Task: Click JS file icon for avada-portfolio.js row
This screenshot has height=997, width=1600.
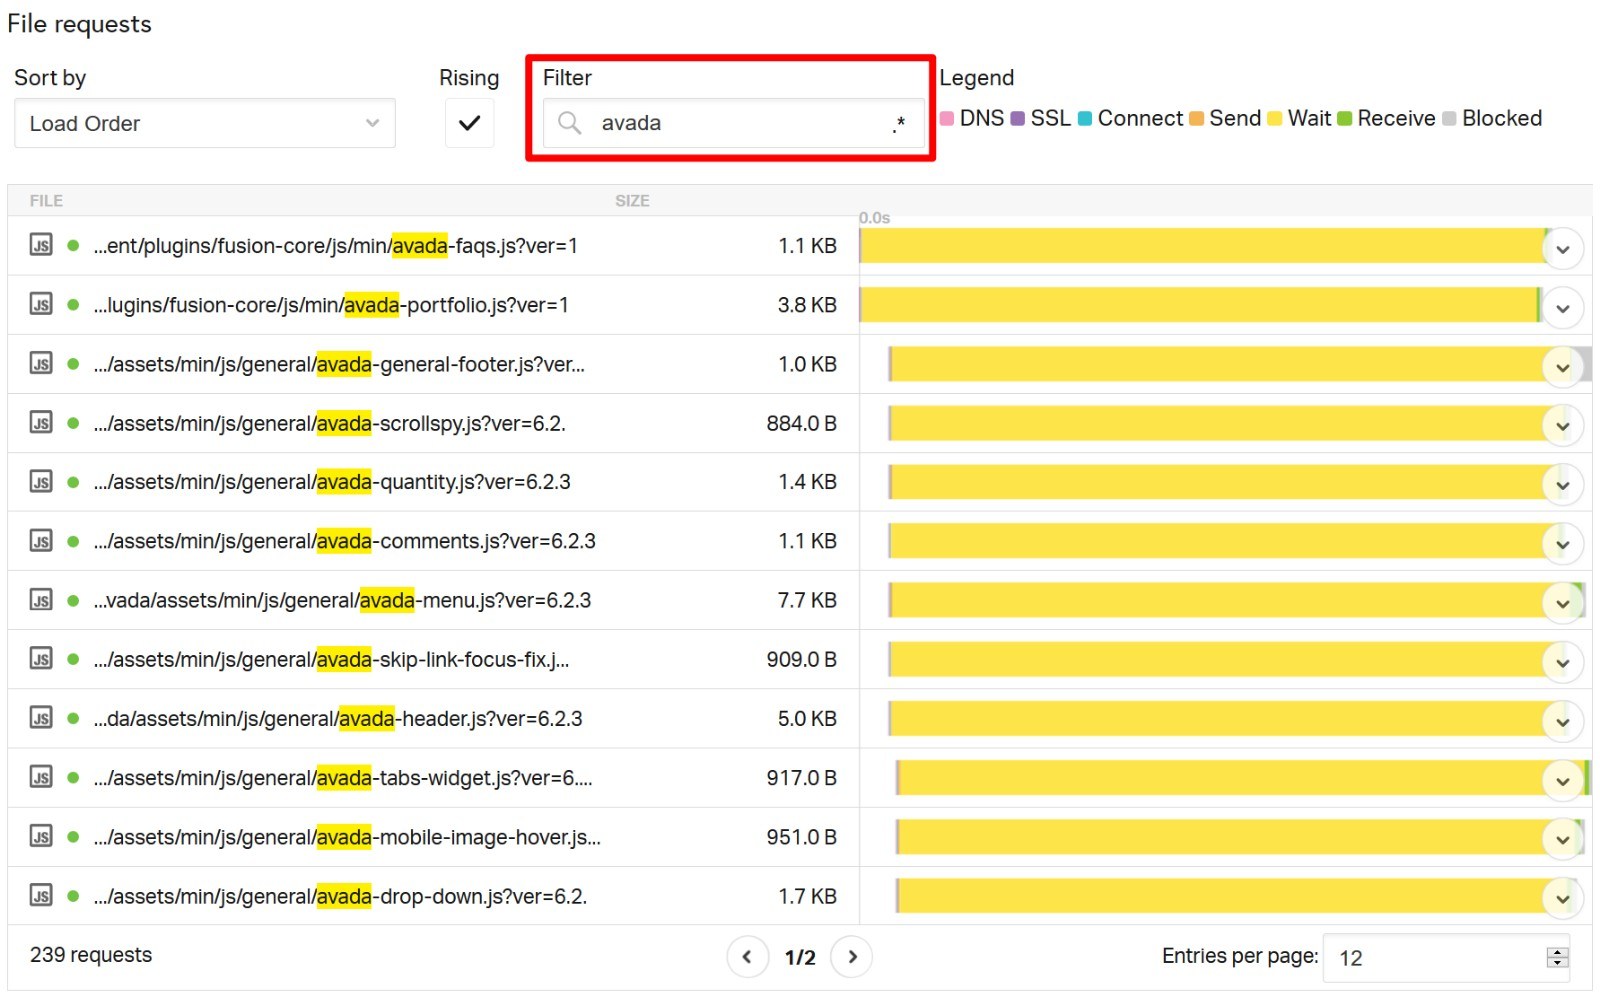Action: [x=41, y=304]
